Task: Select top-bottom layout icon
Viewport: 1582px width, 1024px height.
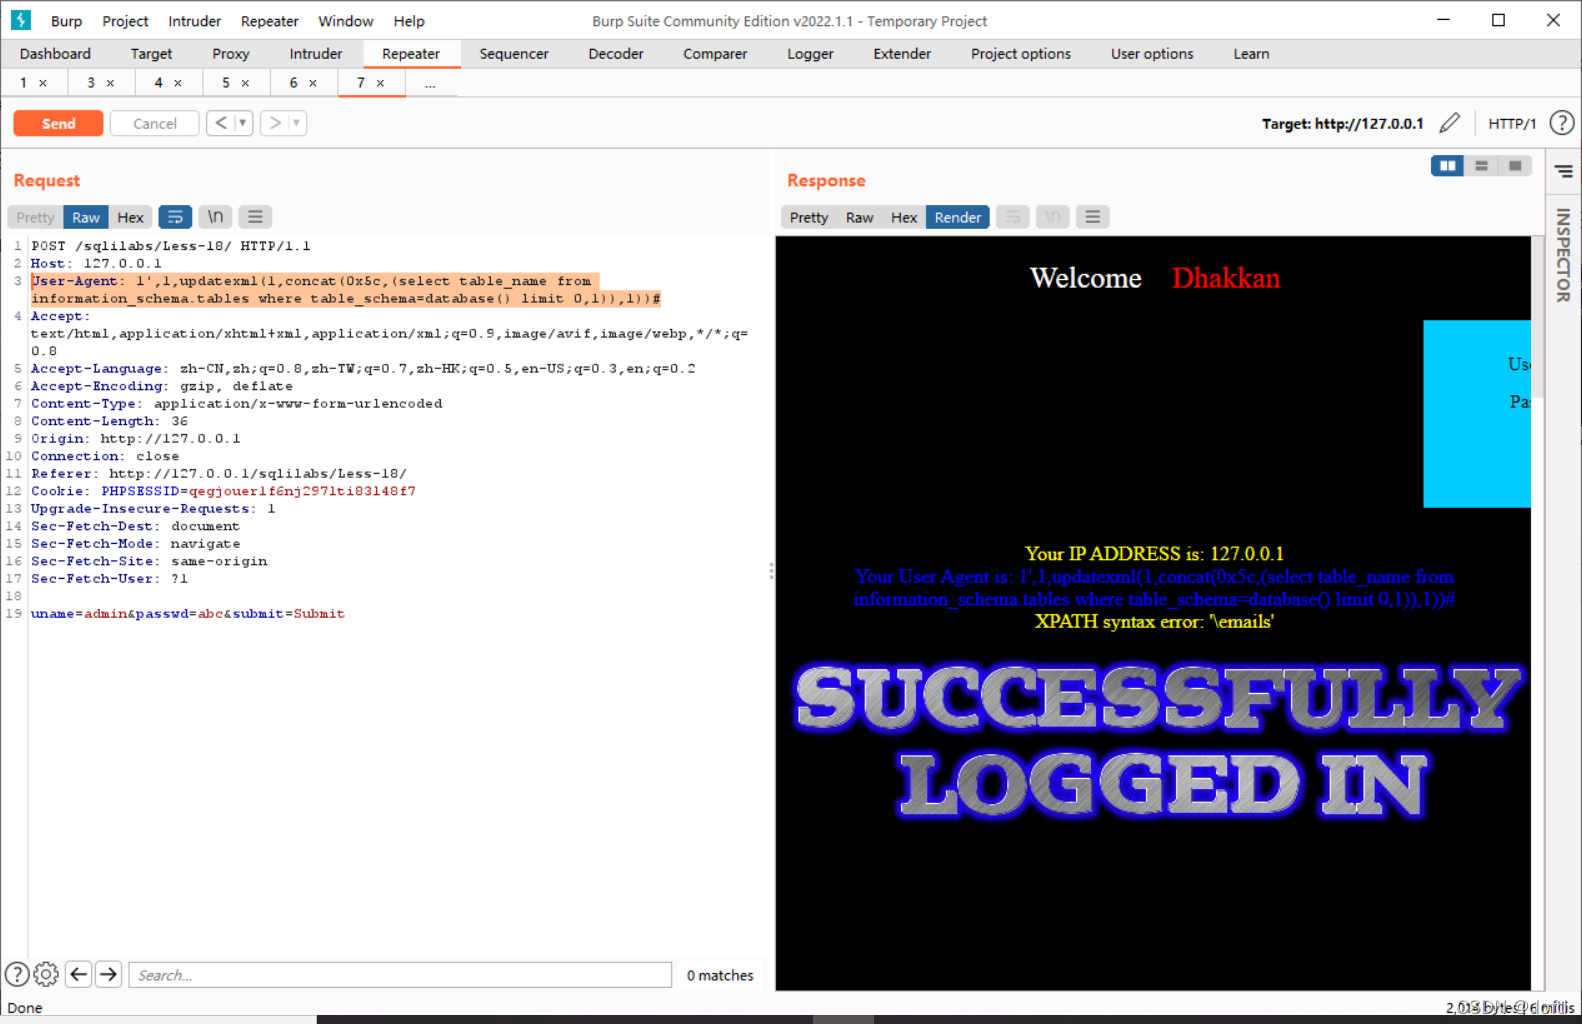Action: coord(1481,166)
